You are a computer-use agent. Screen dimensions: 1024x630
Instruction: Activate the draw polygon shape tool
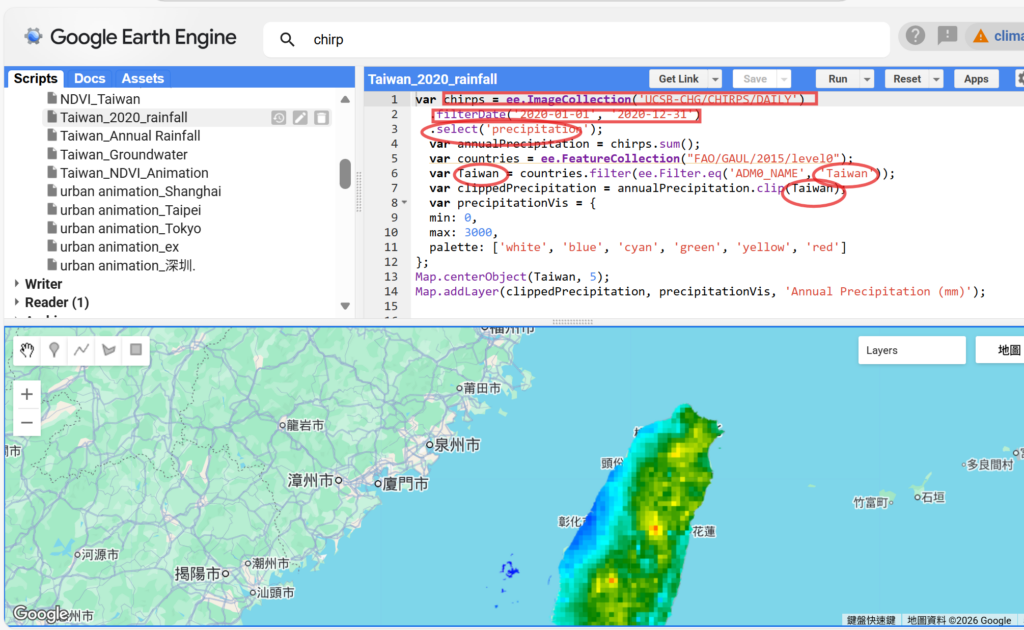(x=109, y=350)
